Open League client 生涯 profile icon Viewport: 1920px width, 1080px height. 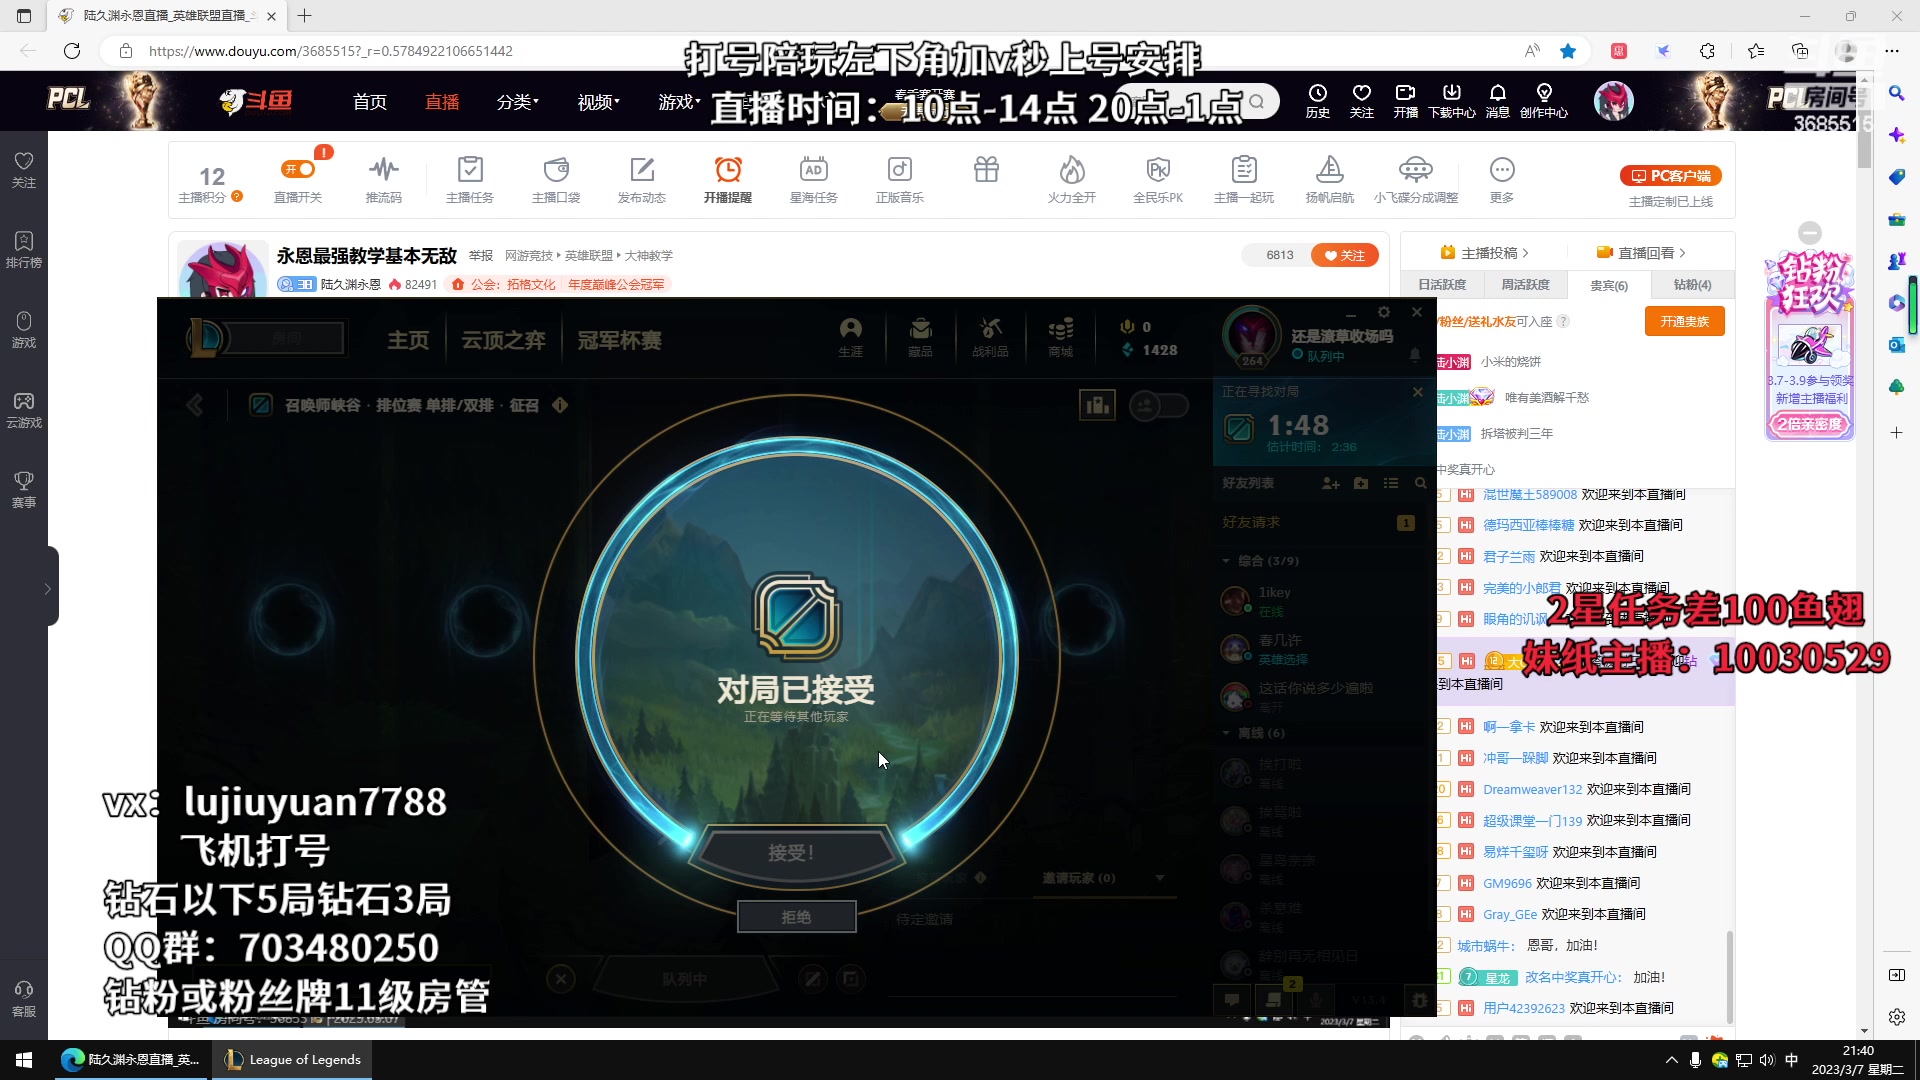[x=850, y=338]
